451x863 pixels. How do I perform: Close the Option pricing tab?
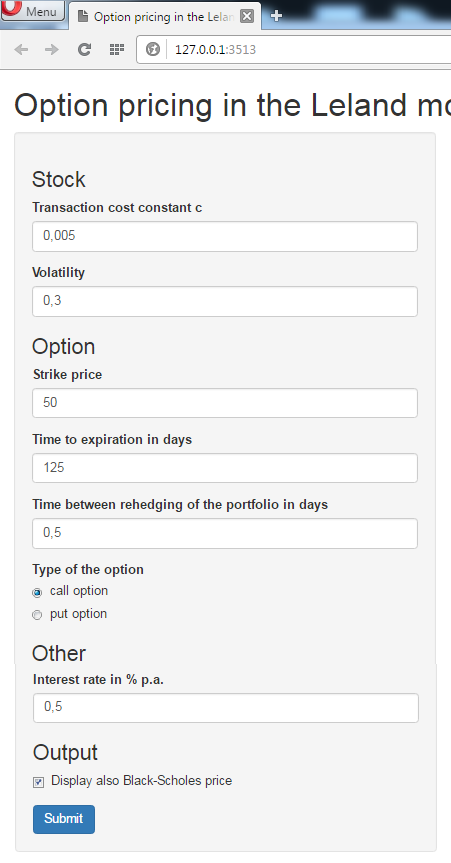pos(247,17)
